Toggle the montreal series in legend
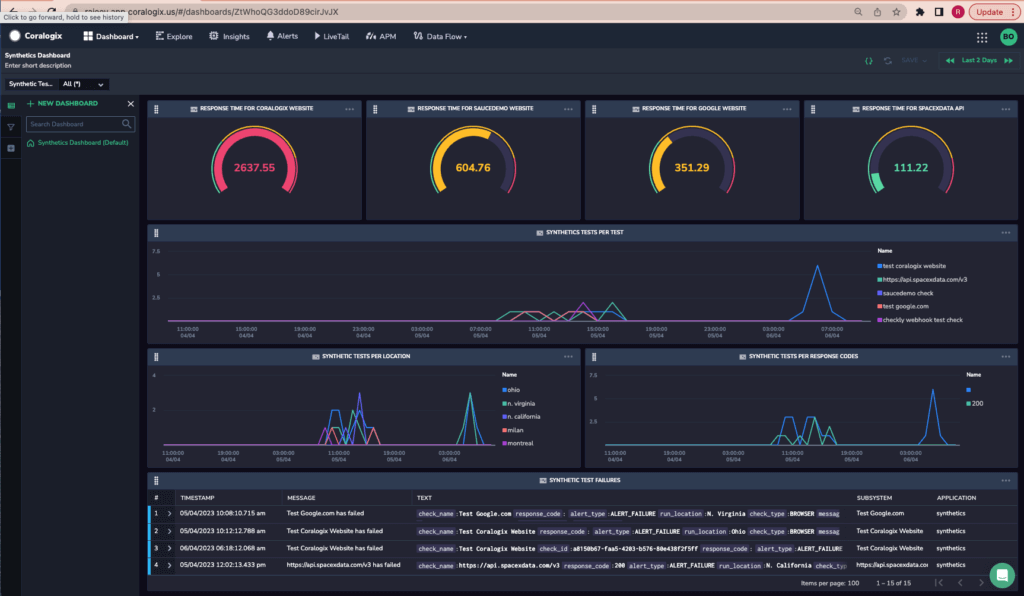This screenshot has height=596, width=1024. [x=517, y=443]
